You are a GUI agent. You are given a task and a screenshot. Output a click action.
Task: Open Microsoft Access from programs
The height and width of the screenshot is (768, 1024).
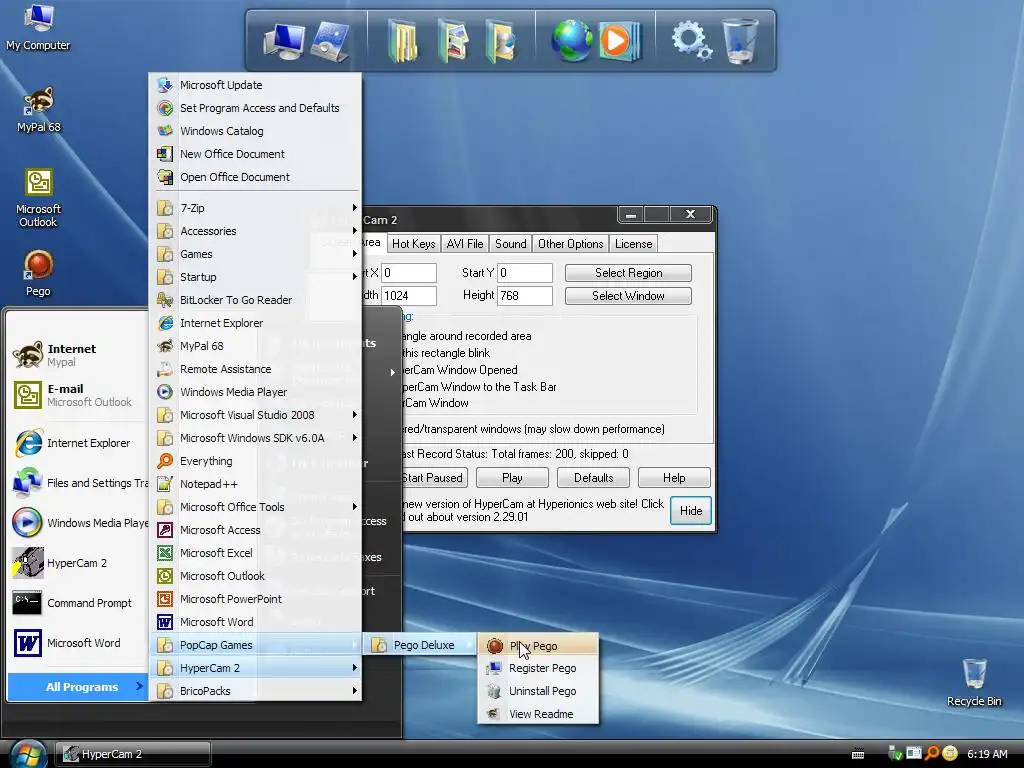point(256,530)
